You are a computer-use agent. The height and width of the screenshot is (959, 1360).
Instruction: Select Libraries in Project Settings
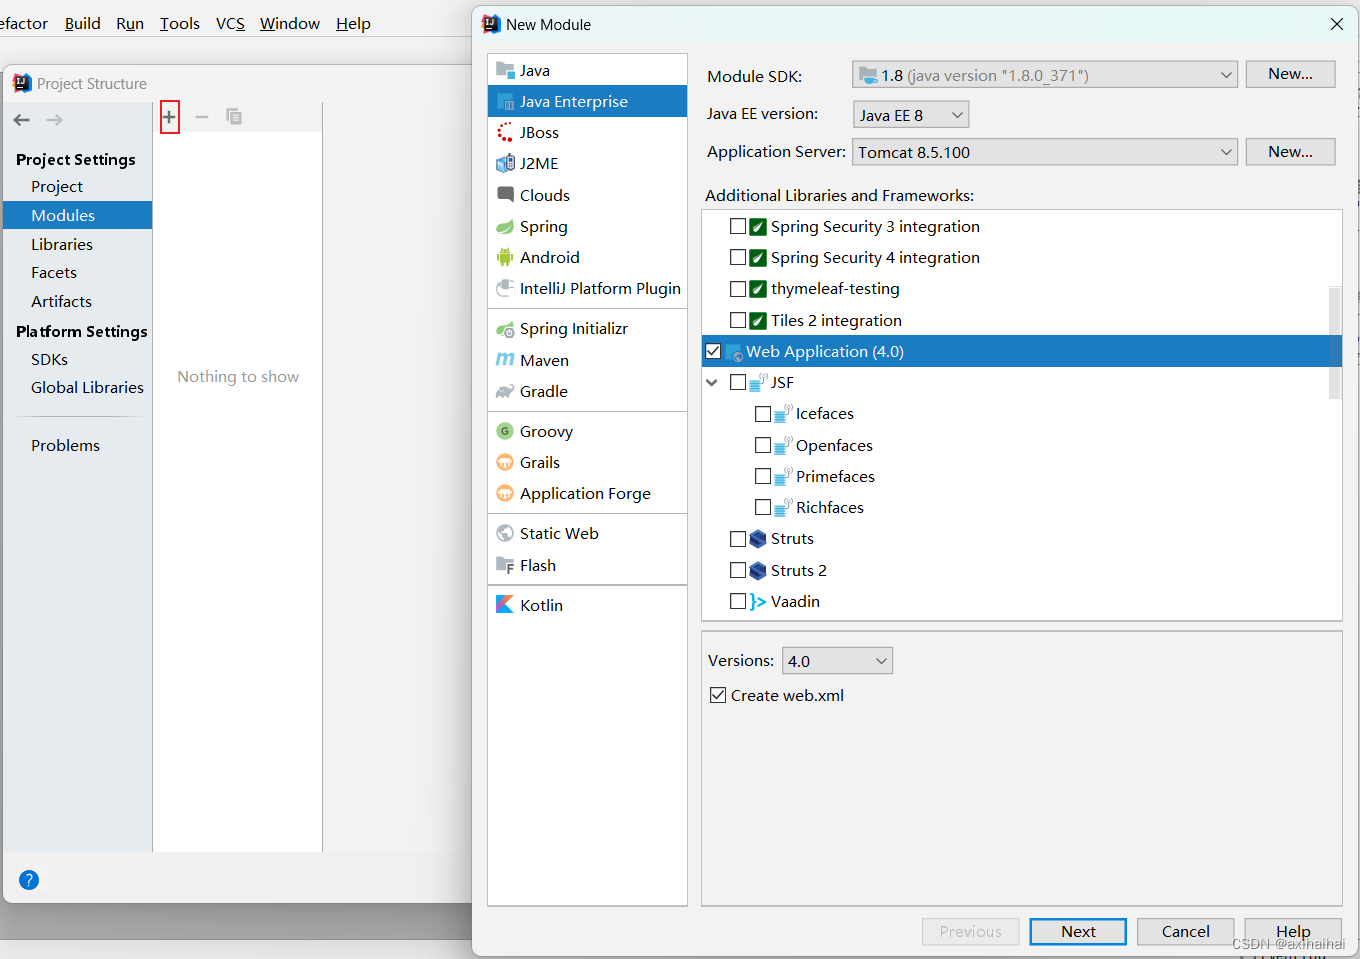62,244
